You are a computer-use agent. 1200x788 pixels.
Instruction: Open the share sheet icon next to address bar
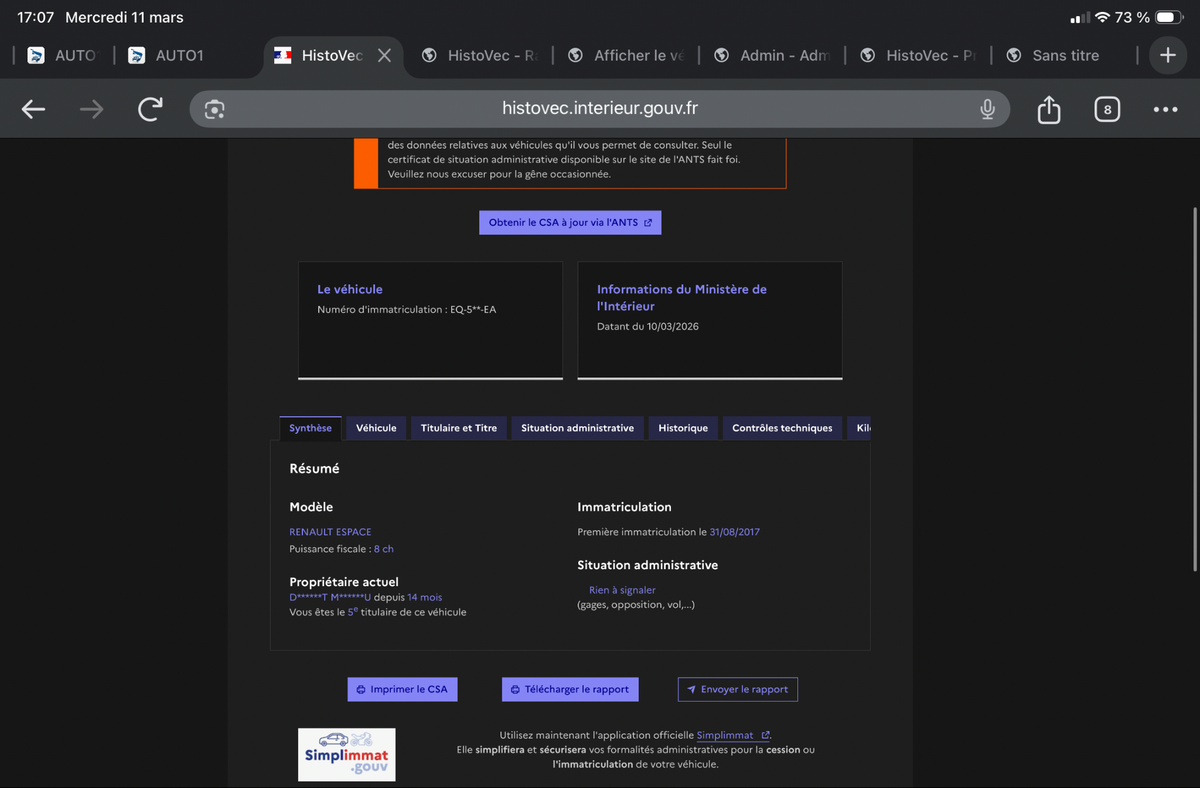coord(1048,108)
